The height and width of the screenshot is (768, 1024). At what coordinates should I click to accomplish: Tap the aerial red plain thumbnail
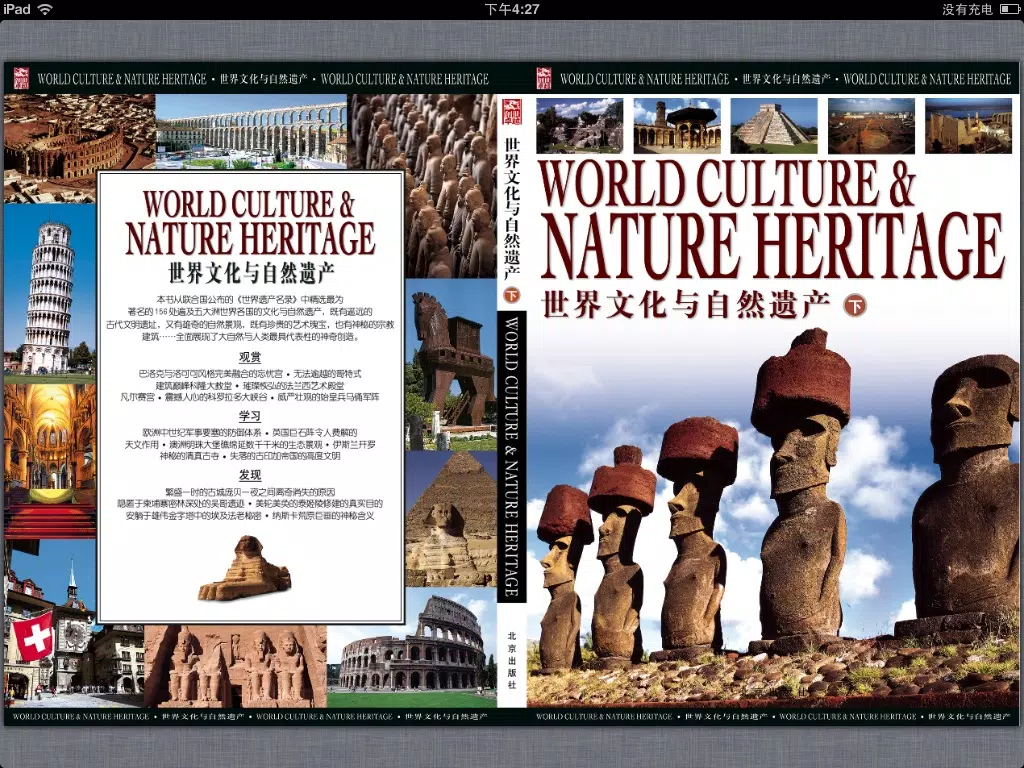click(x=871, y=125)
